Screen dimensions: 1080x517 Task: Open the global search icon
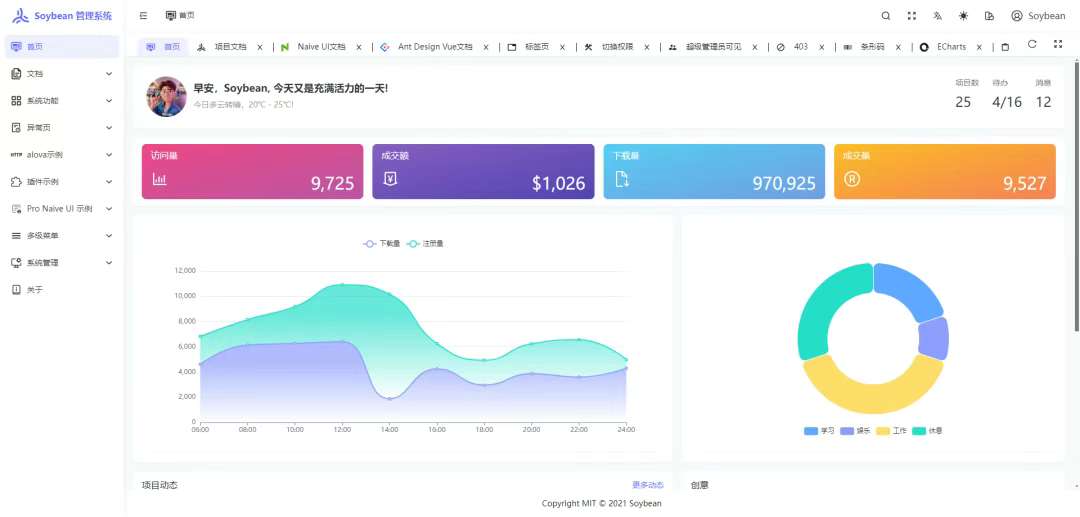click(x=886, y=16)
